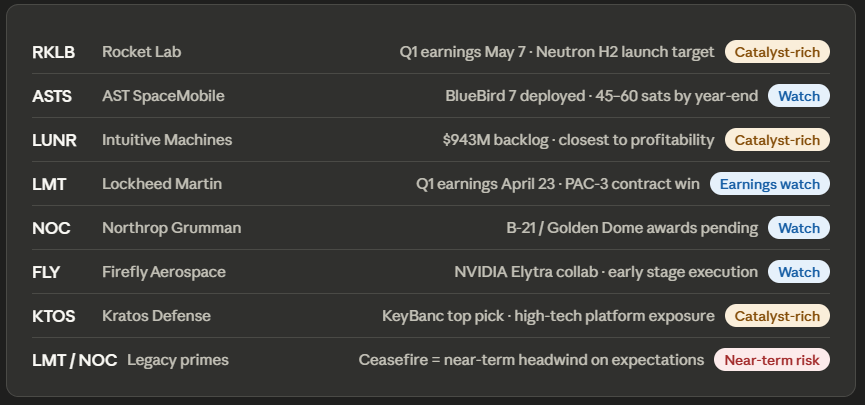Click the Earnings watch badge
This screenshot has width=865, height=405.
[x=769, y=184]
